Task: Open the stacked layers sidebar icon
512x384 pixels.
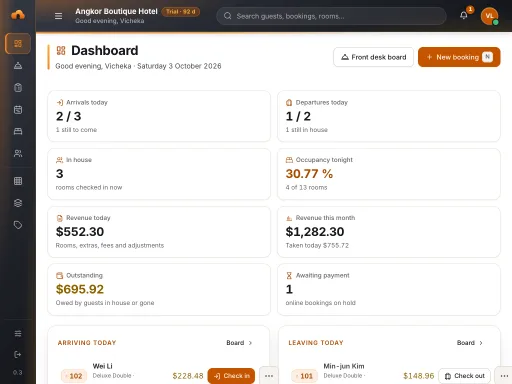Action: click(18, 203)
